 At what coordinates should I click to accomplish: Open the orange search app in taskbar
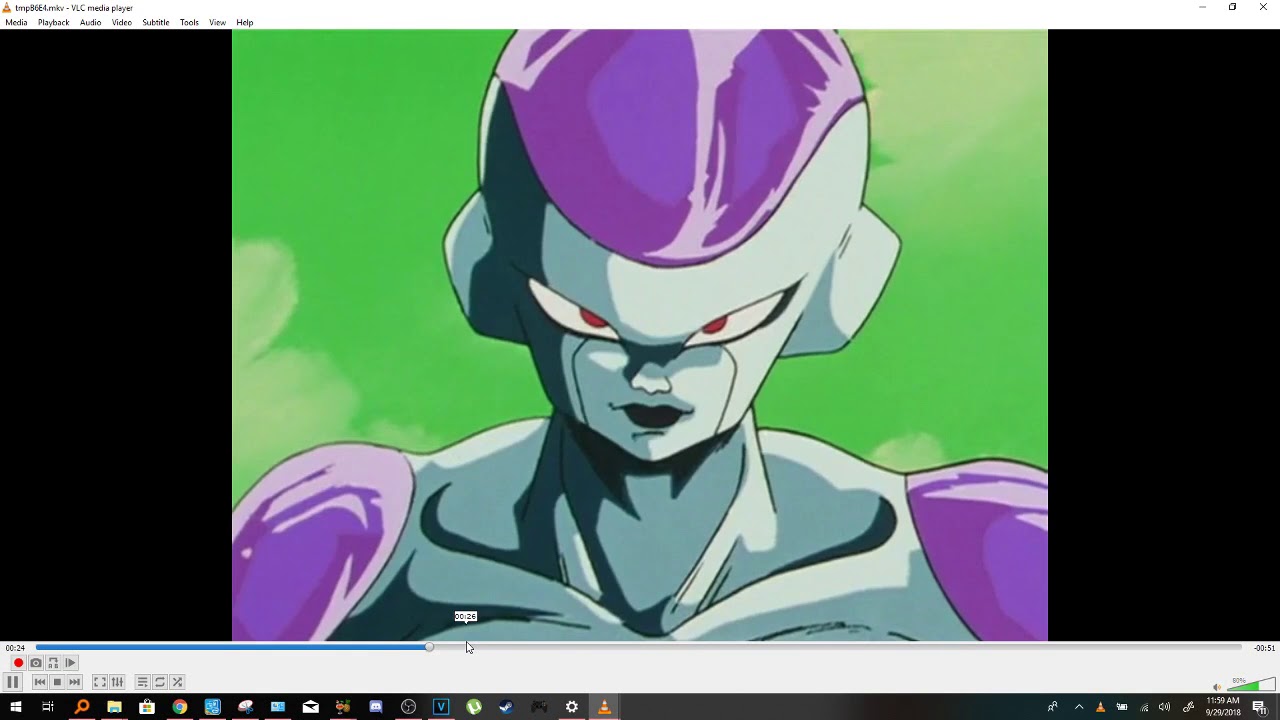point(82,707)
